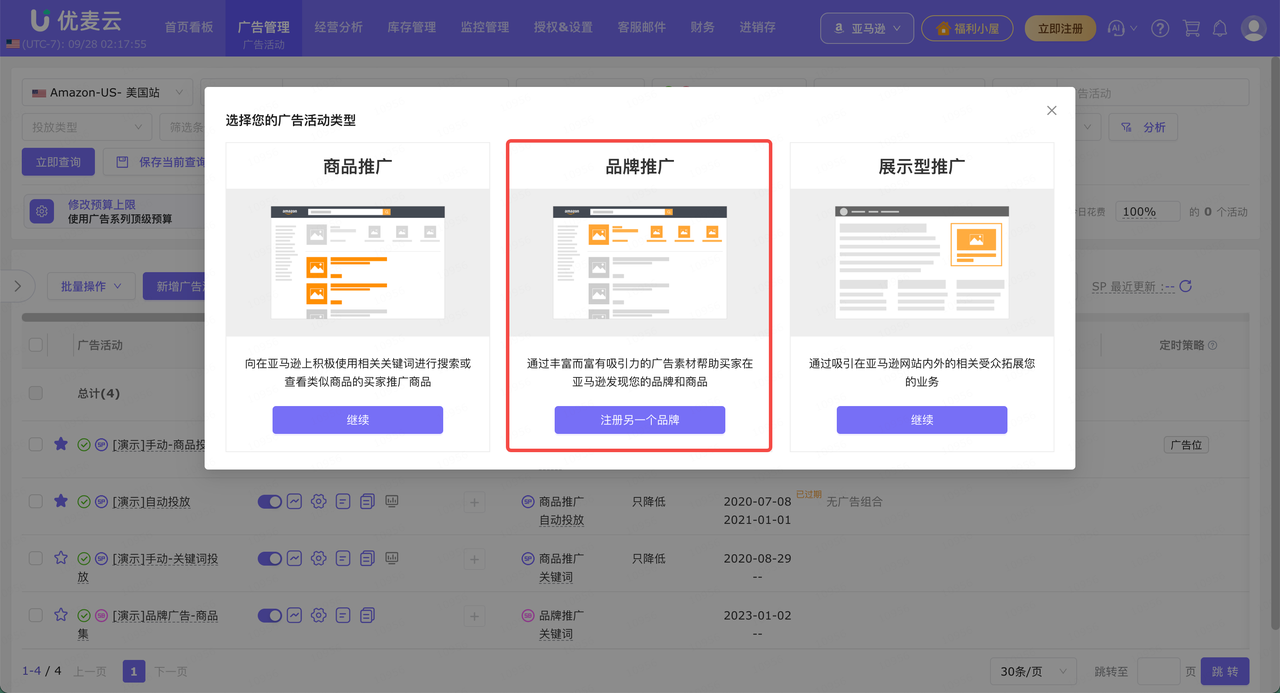The width and height of the screenshot is (1280, 693).
Task: Check the [演示]手动-商品投放 row checkbox
Action: coord(36,444)
